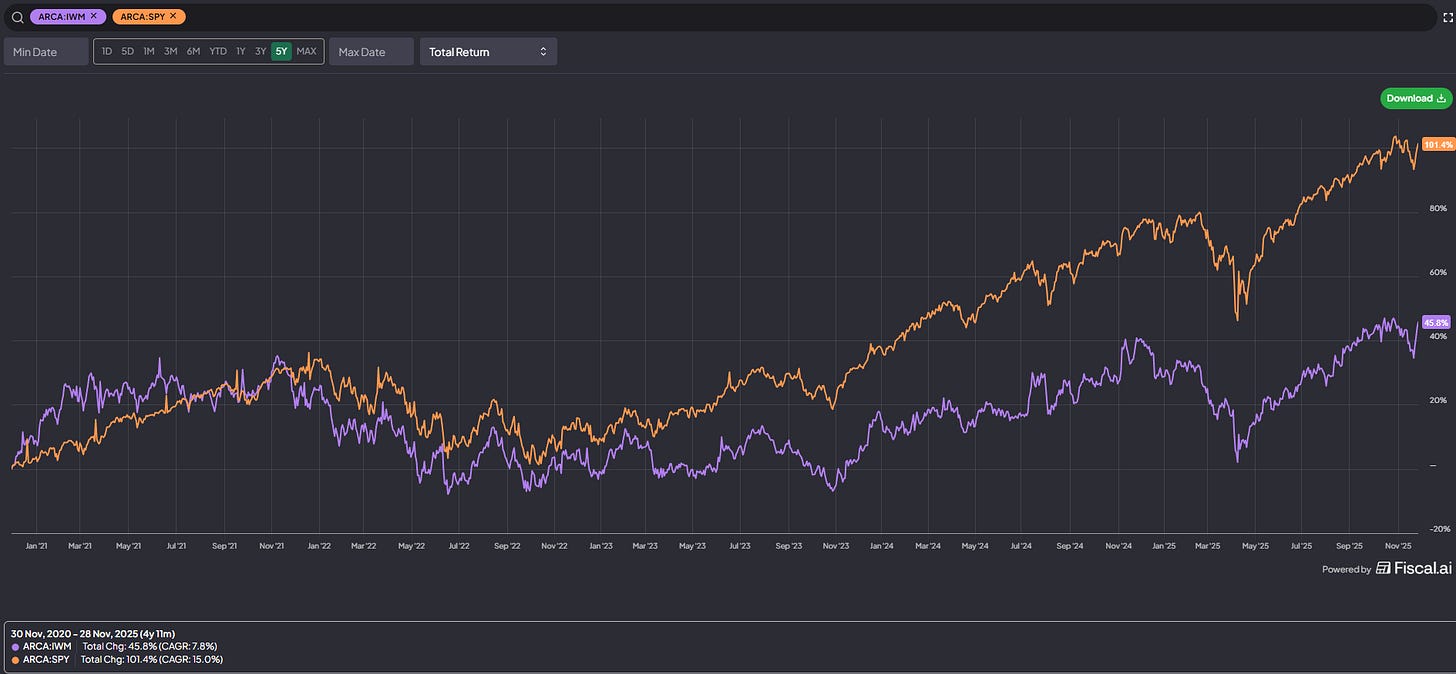Select the 5Y time range

[x=281, y=51]
